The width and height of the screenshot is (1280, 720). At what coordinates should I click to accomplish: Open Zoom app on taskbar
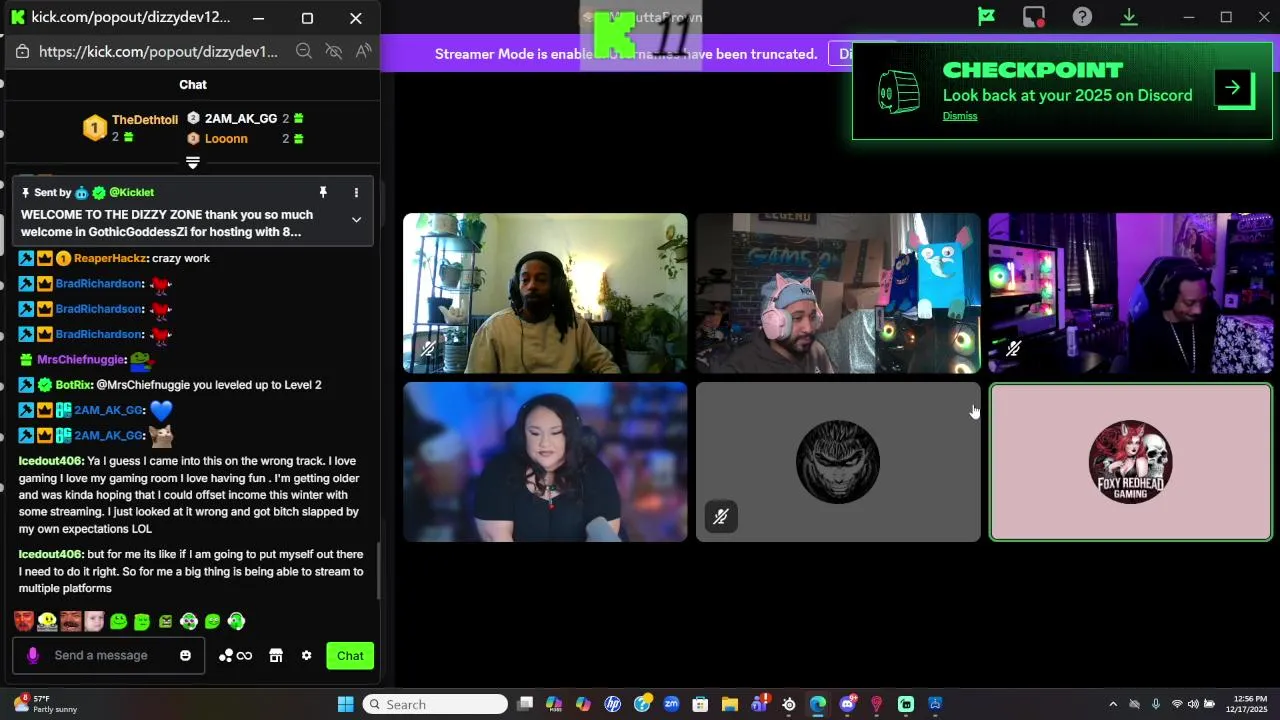tap(671, 704)
